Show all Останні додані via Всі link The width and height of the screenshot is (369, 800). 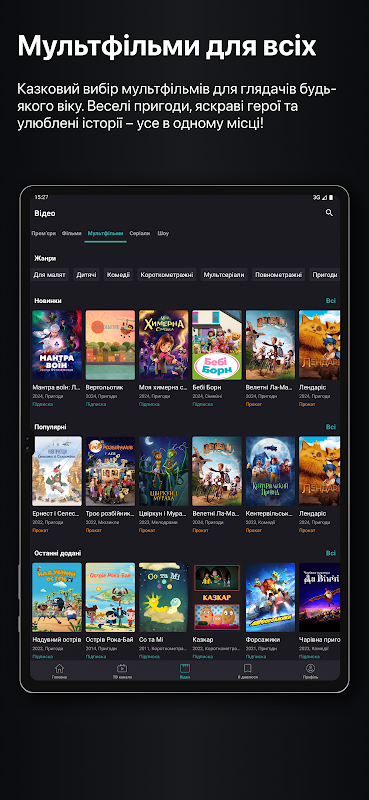coord(331,553)
